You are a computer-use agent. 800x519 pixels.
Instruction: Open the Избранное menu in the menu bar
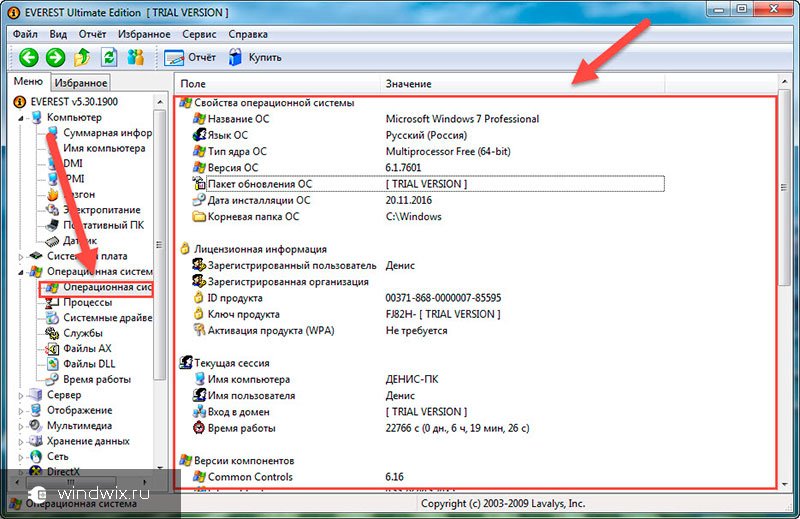(x=144, y=34)
